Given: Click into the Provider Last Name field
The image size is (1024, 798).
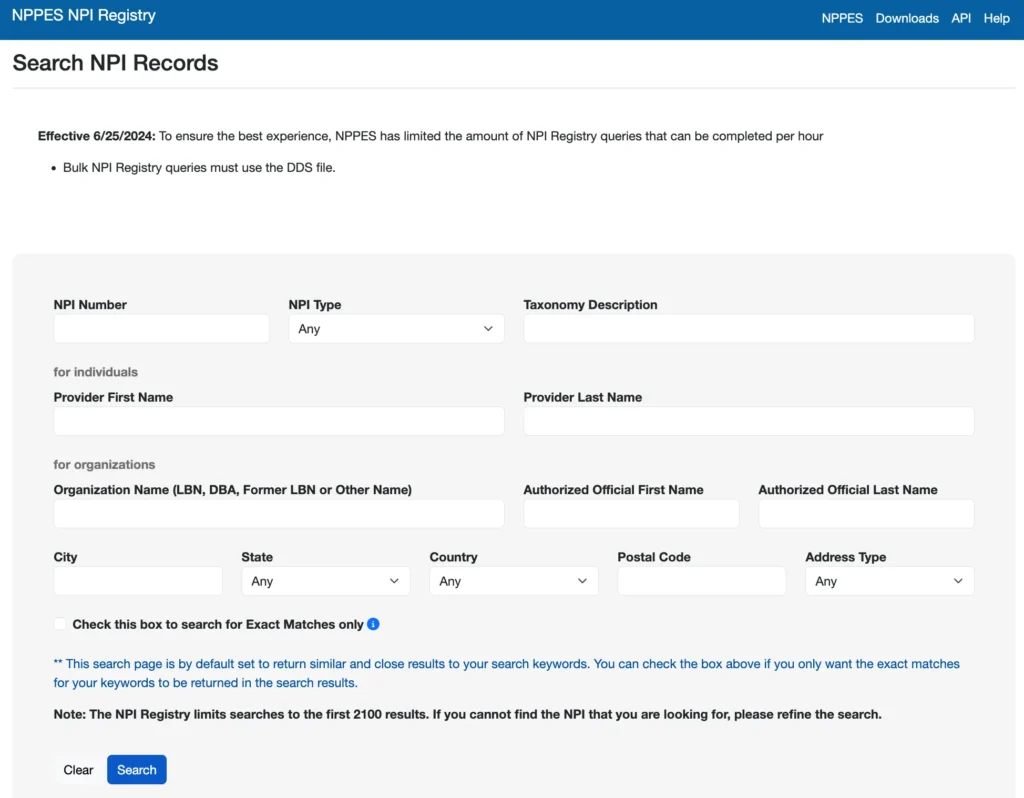Looking at the screenshot, I should [748, 421].
